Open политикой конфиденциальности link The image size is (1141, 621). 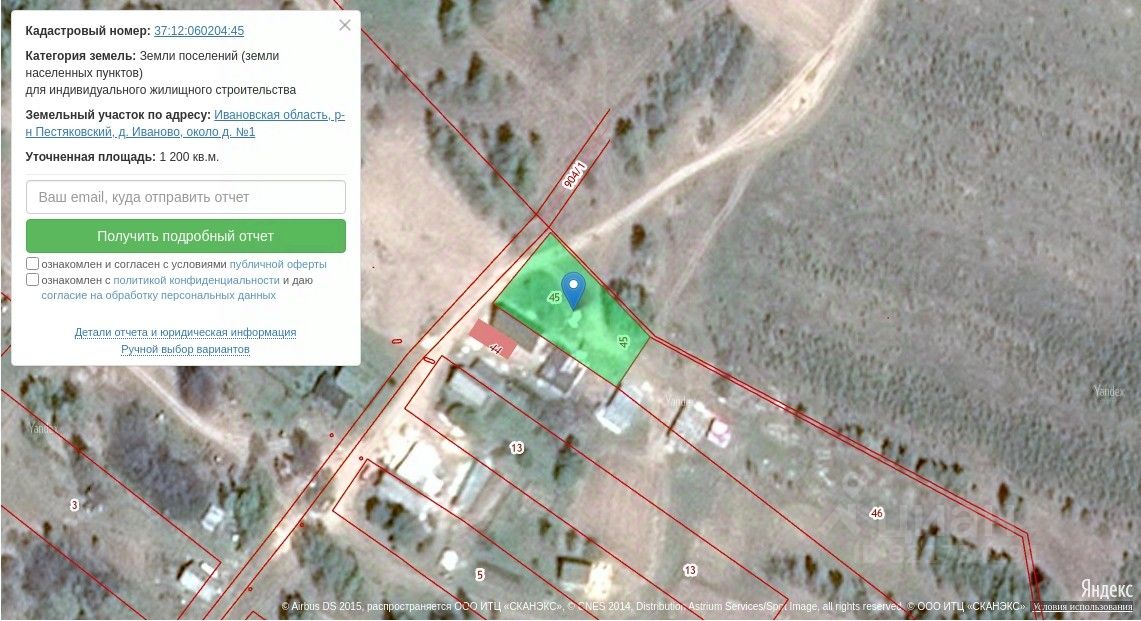[196, 280]
